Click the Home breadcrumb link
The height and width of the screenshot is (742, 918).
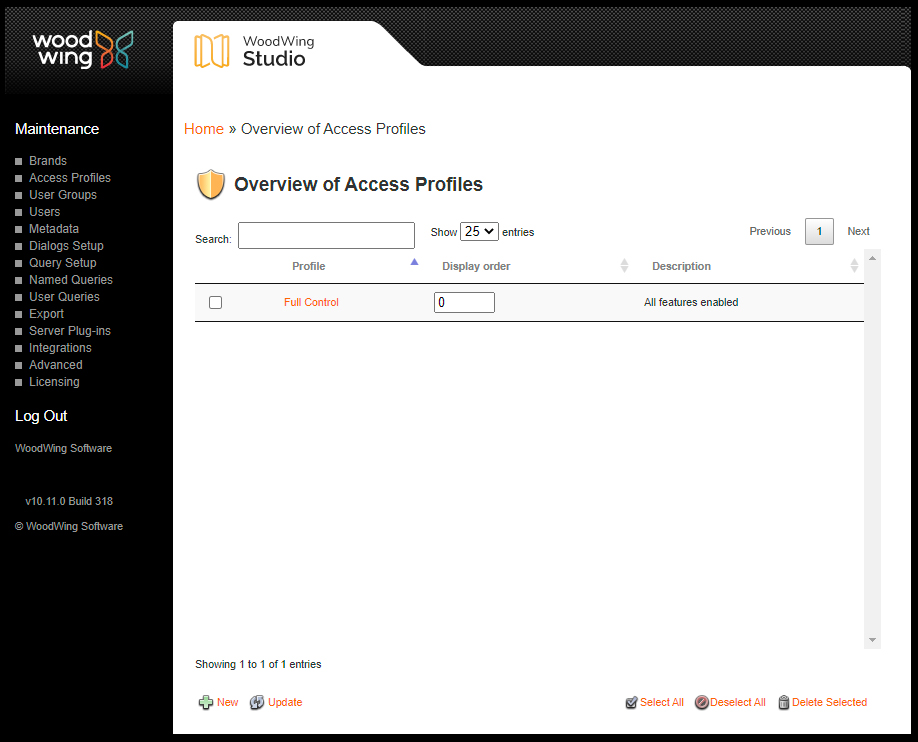click(x=204, y=129)
